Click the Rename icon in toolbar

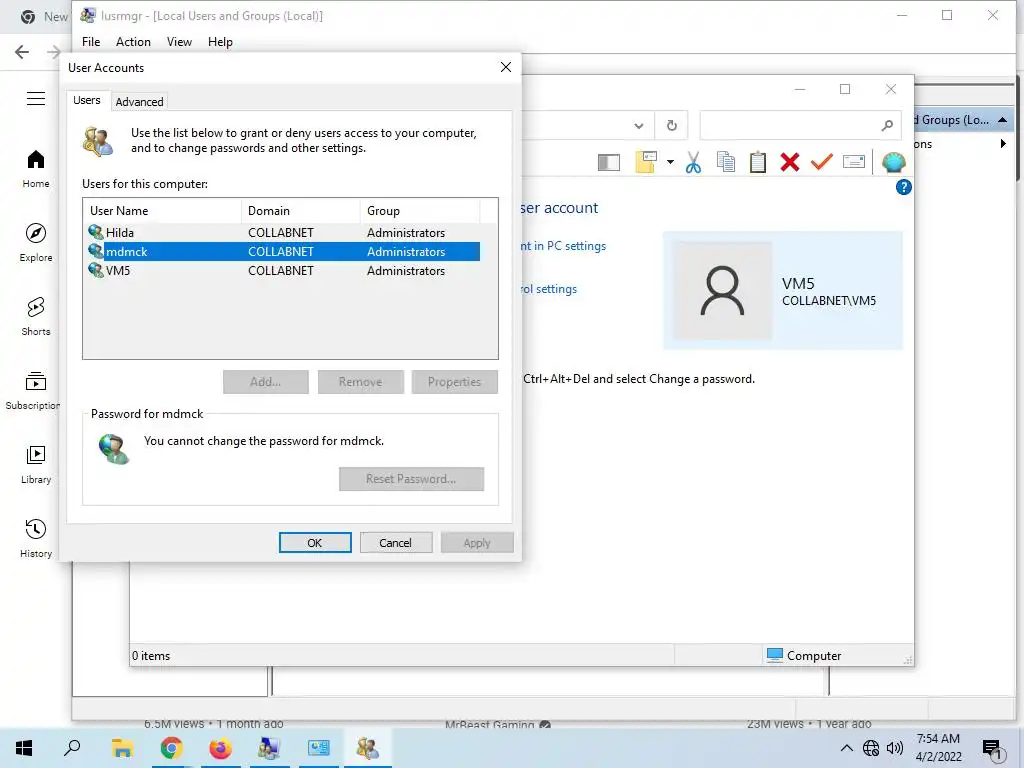(x=854, y=161)
